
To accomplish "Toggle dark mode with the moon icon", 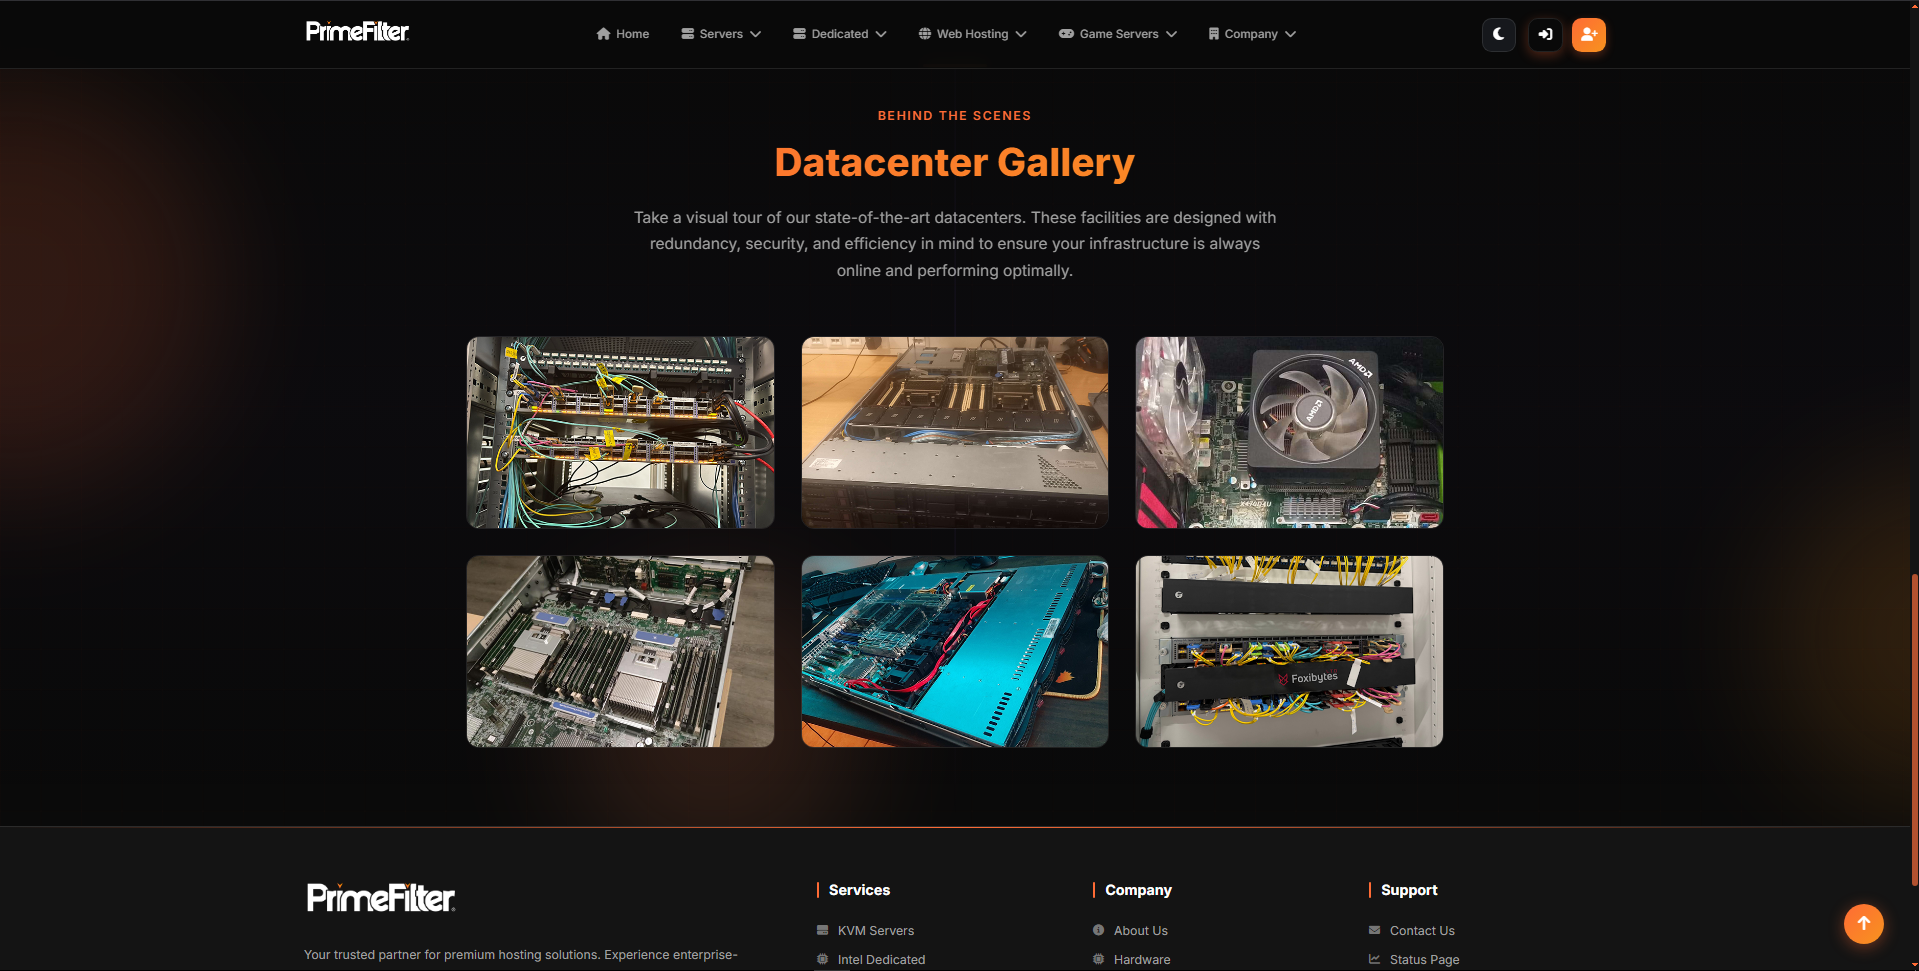I will pyautogui.click(x=1498, y=34).
